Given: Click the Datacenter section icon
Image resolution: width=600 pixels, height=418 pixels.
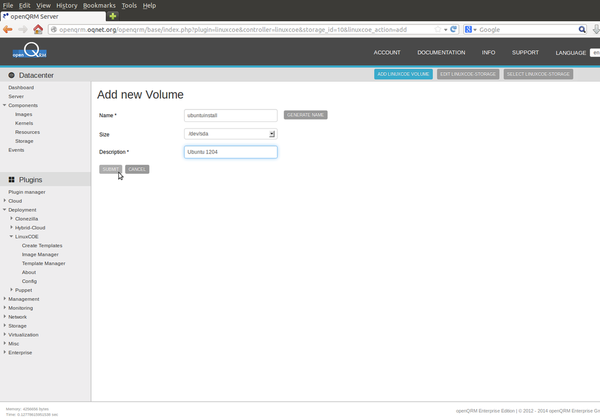Looking at the screenshot, I should point(11,75).
